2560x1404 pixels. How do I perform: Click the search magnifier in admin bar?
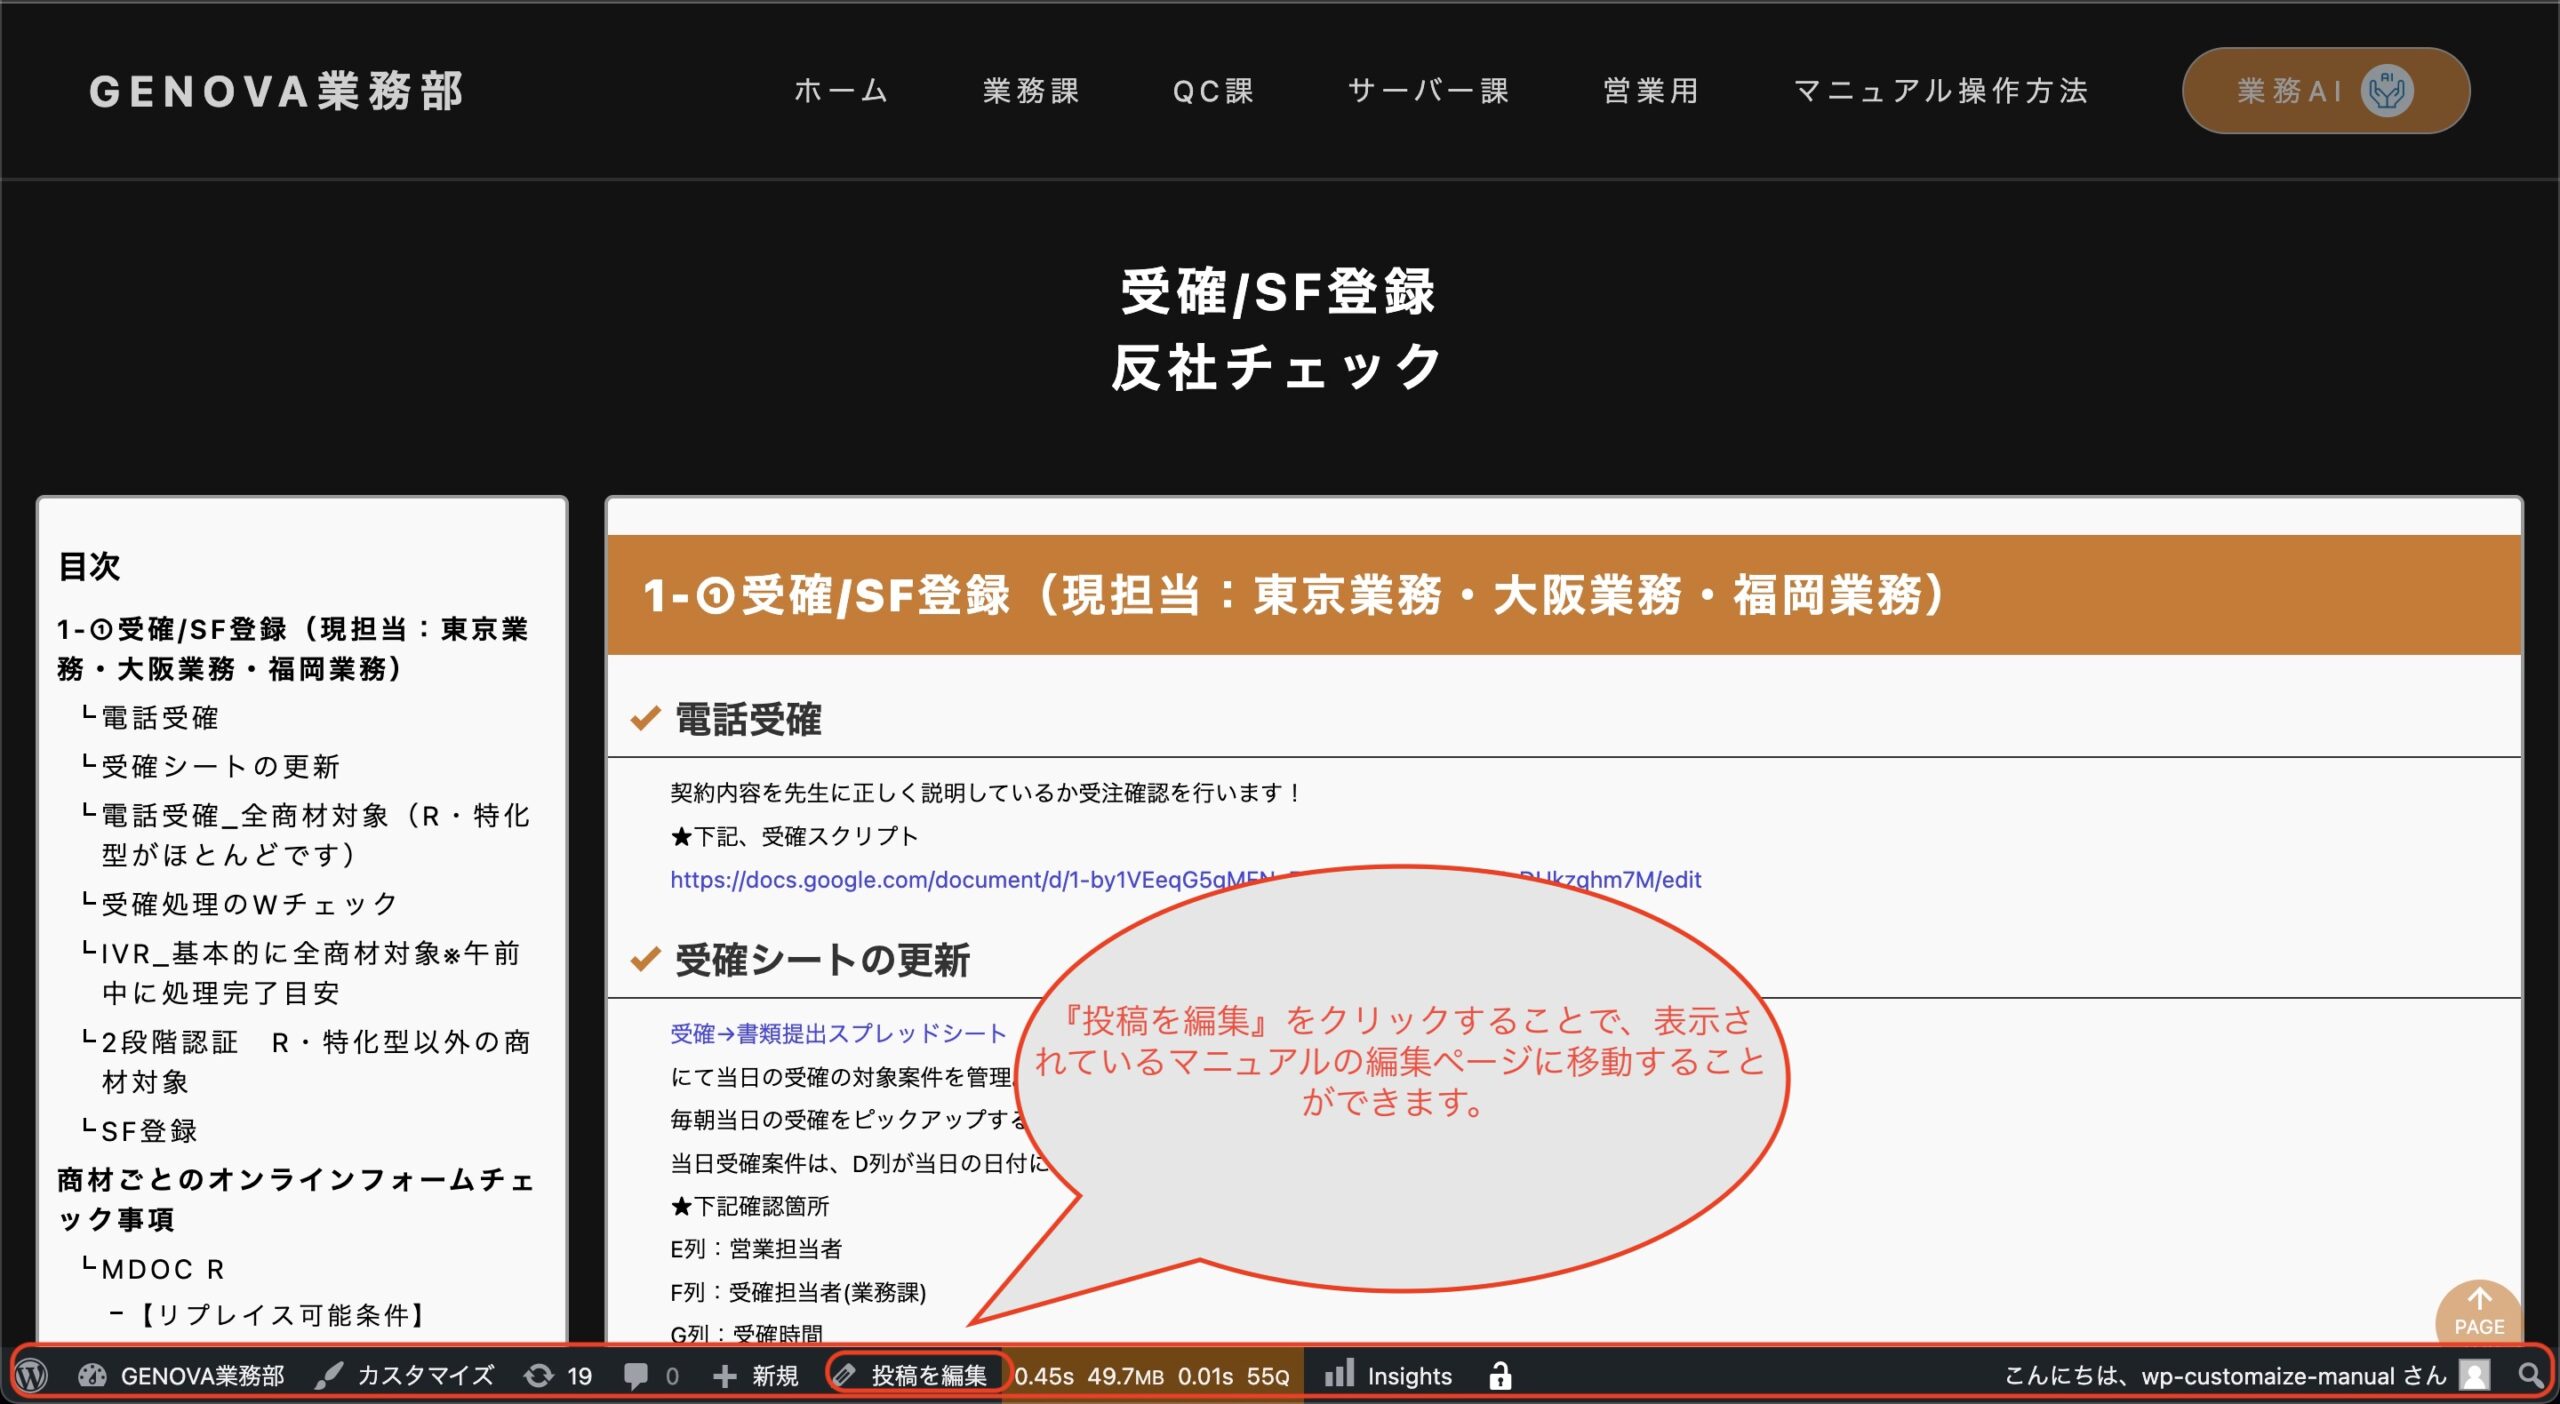(x=2530, y=1376)
